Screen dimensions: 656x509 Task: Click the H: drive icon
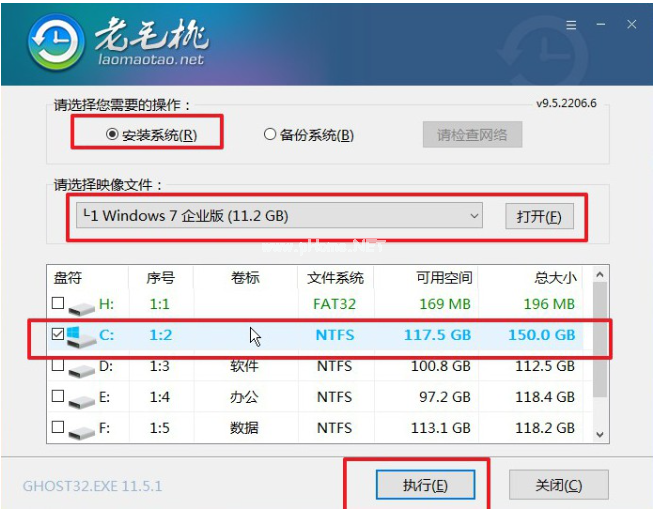point(82,305)
